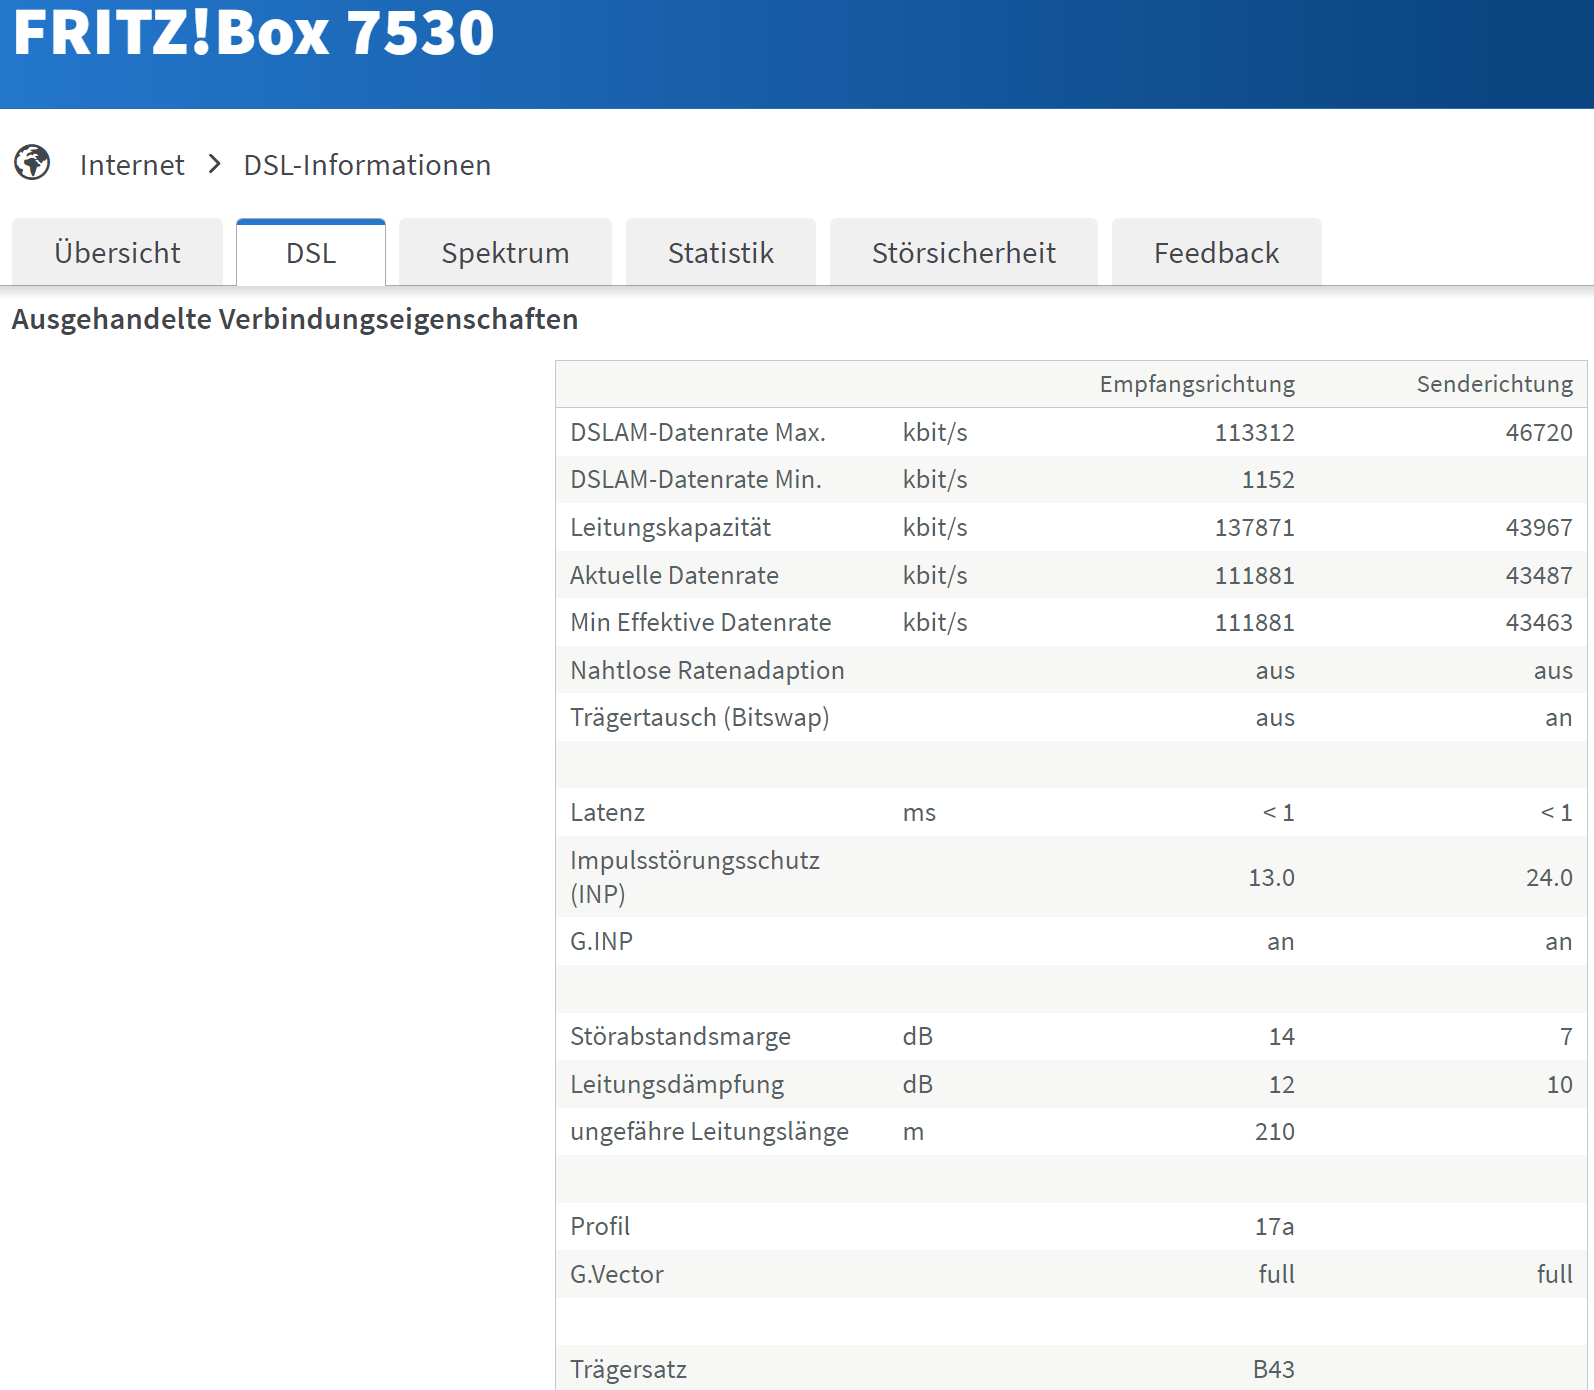Click the Störabstandsmarge label

680,1036
